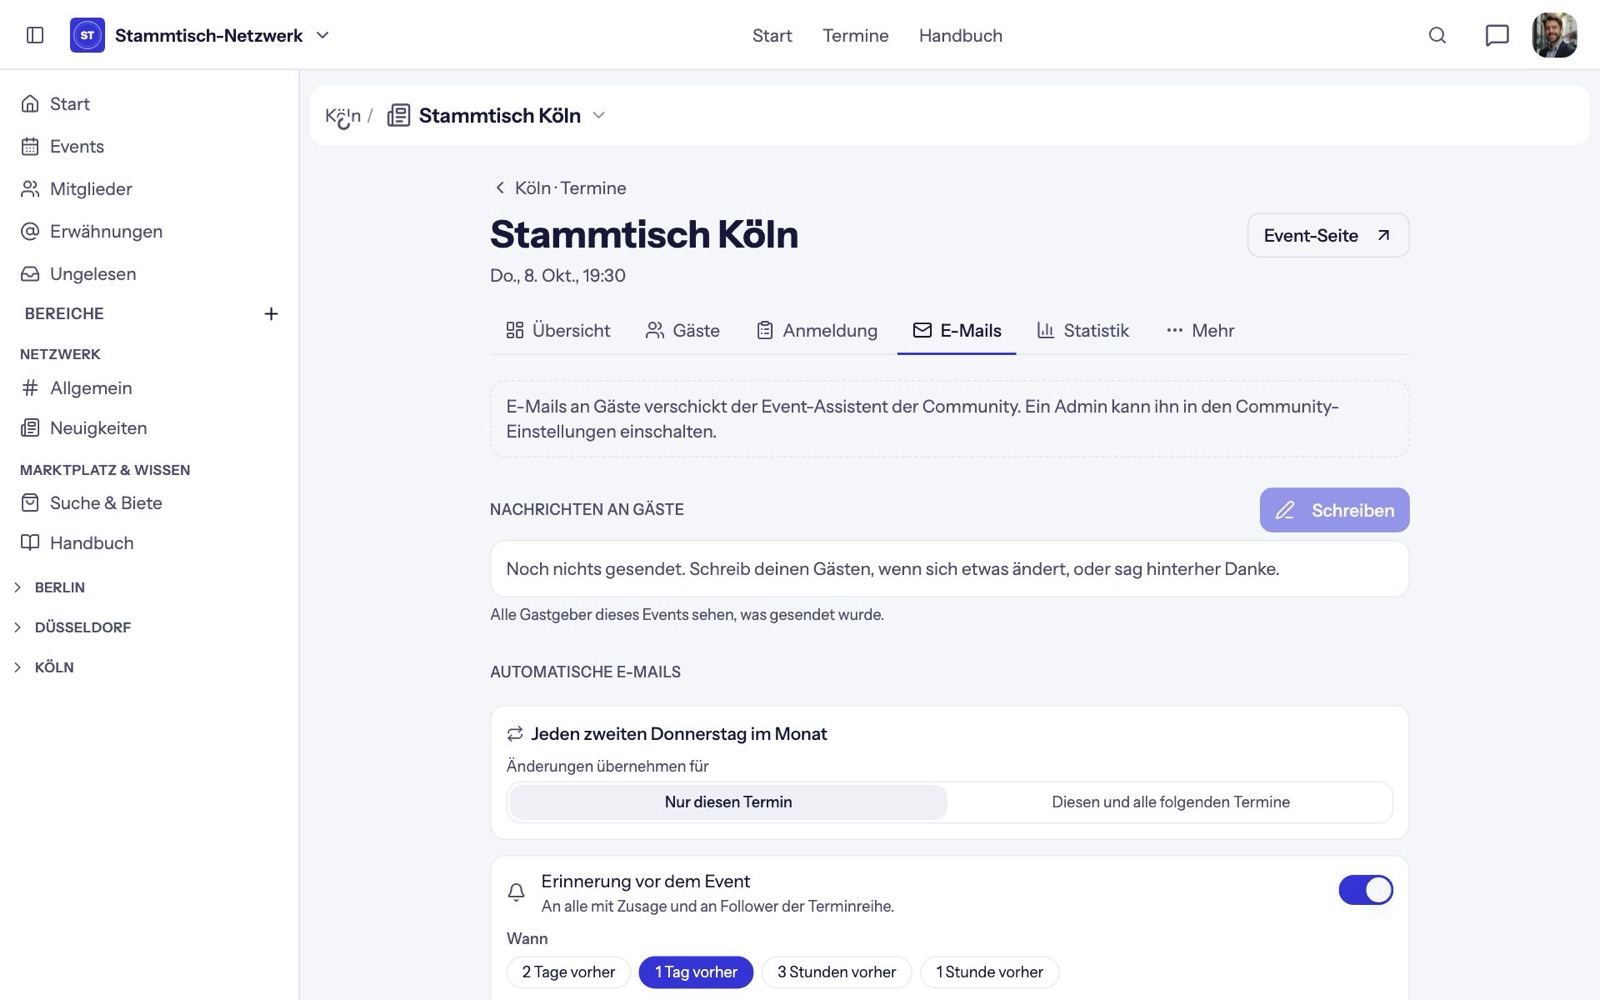Click the ST community logo
Image resolution: width=1600 pixels, height=1000 pixels.
pyautogui.click(x=87, y=35)
